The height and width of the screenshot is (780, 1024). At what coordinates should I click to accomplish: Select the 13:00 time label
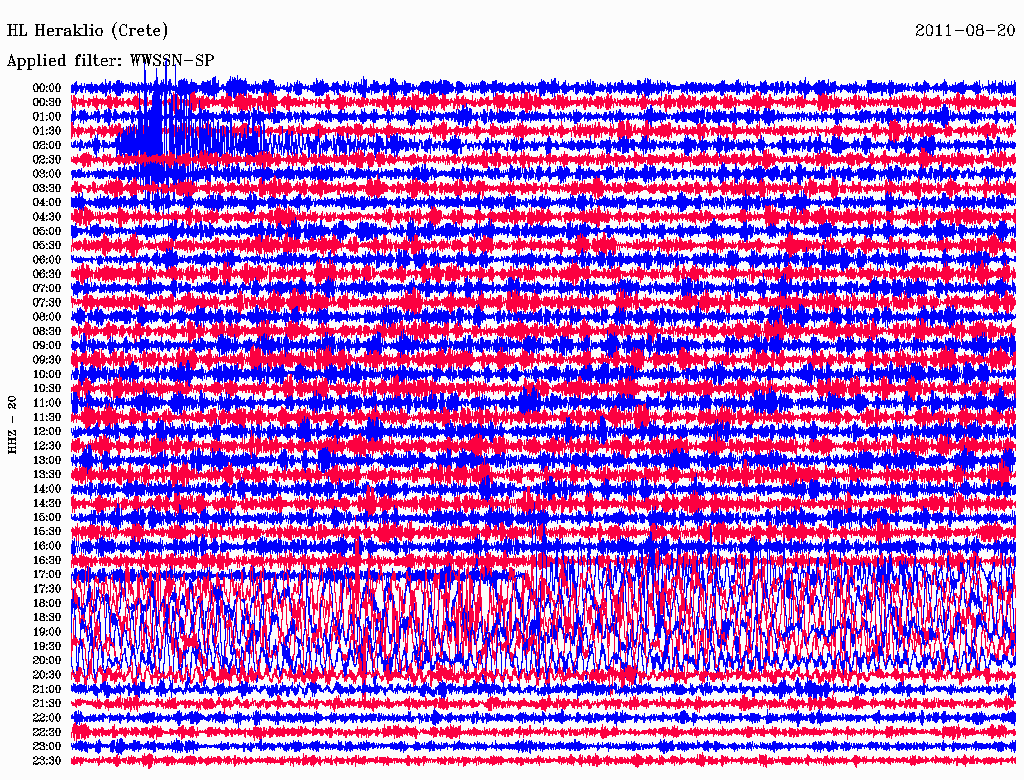47,460
